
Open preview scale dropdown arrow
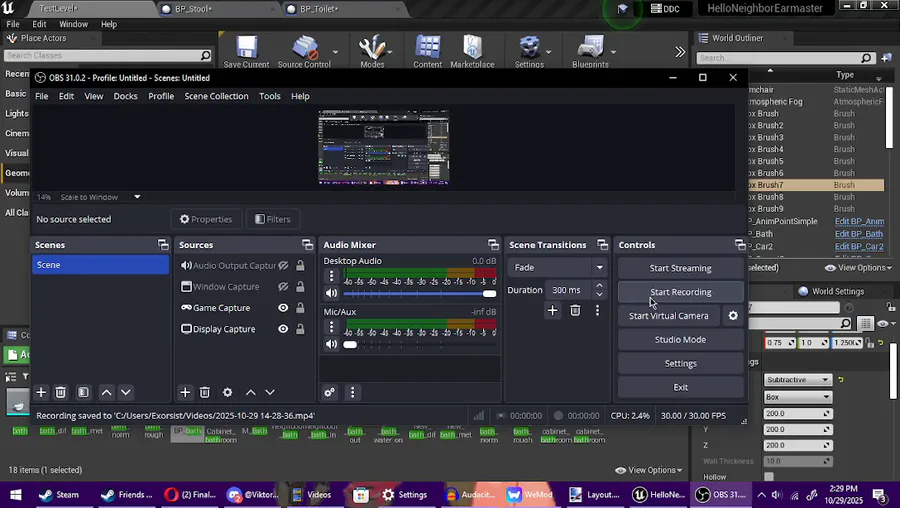(137, 197)
